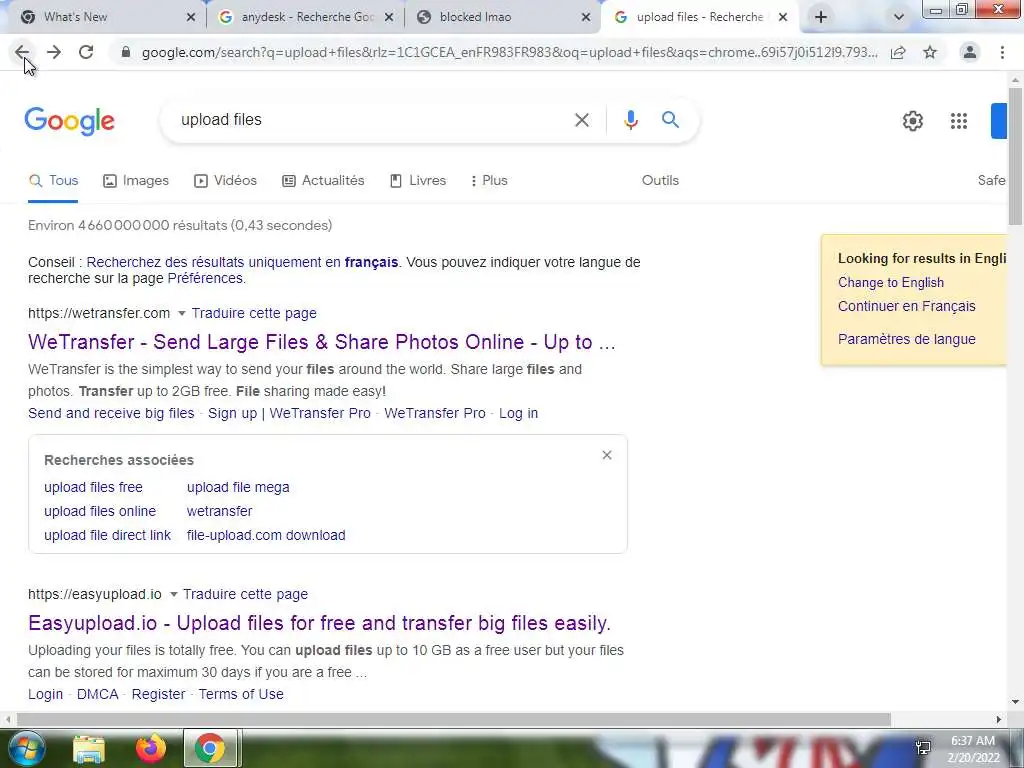Click the search-only-in-français link

point(242,263)
